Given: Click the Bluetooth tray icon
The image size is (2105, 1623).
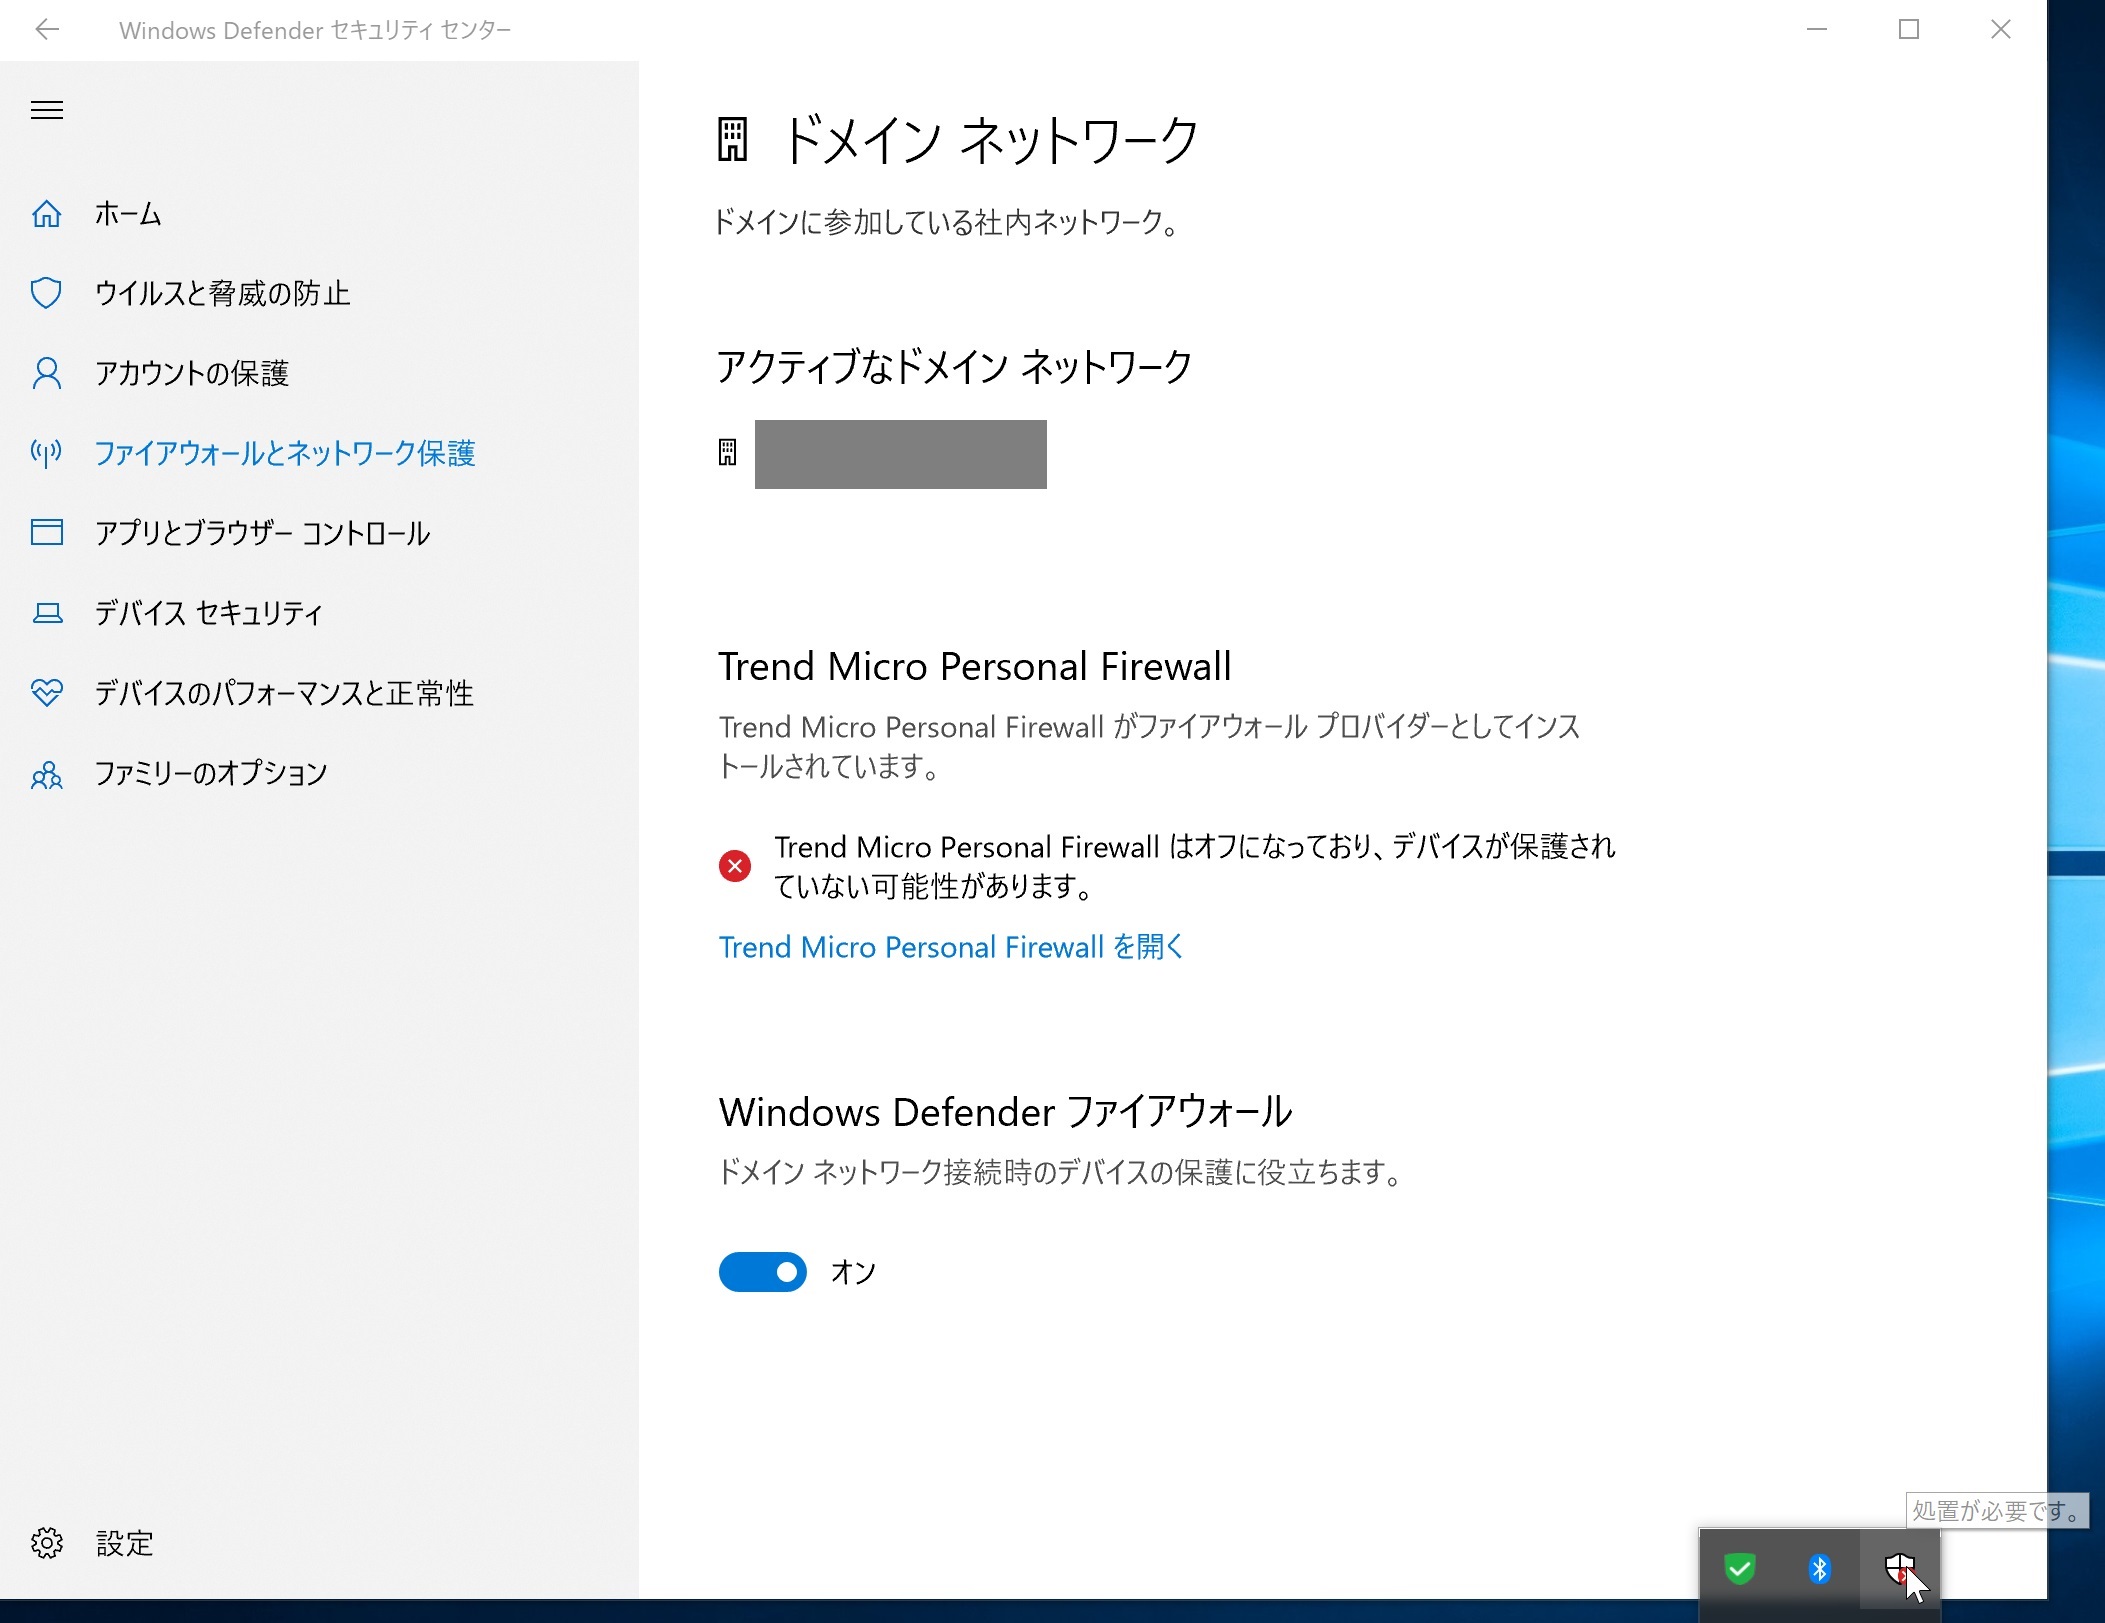Looking at the screenshot, I should 1820,1568.
